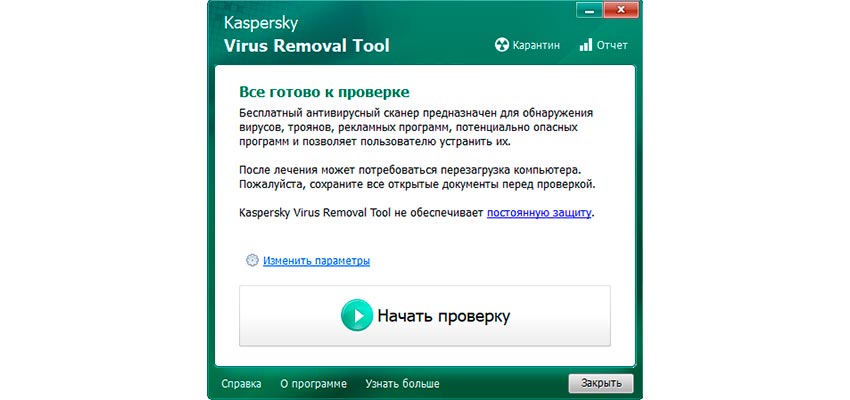
Task: Open the постоянную защиту link
Action: click(x=539, y=213)
